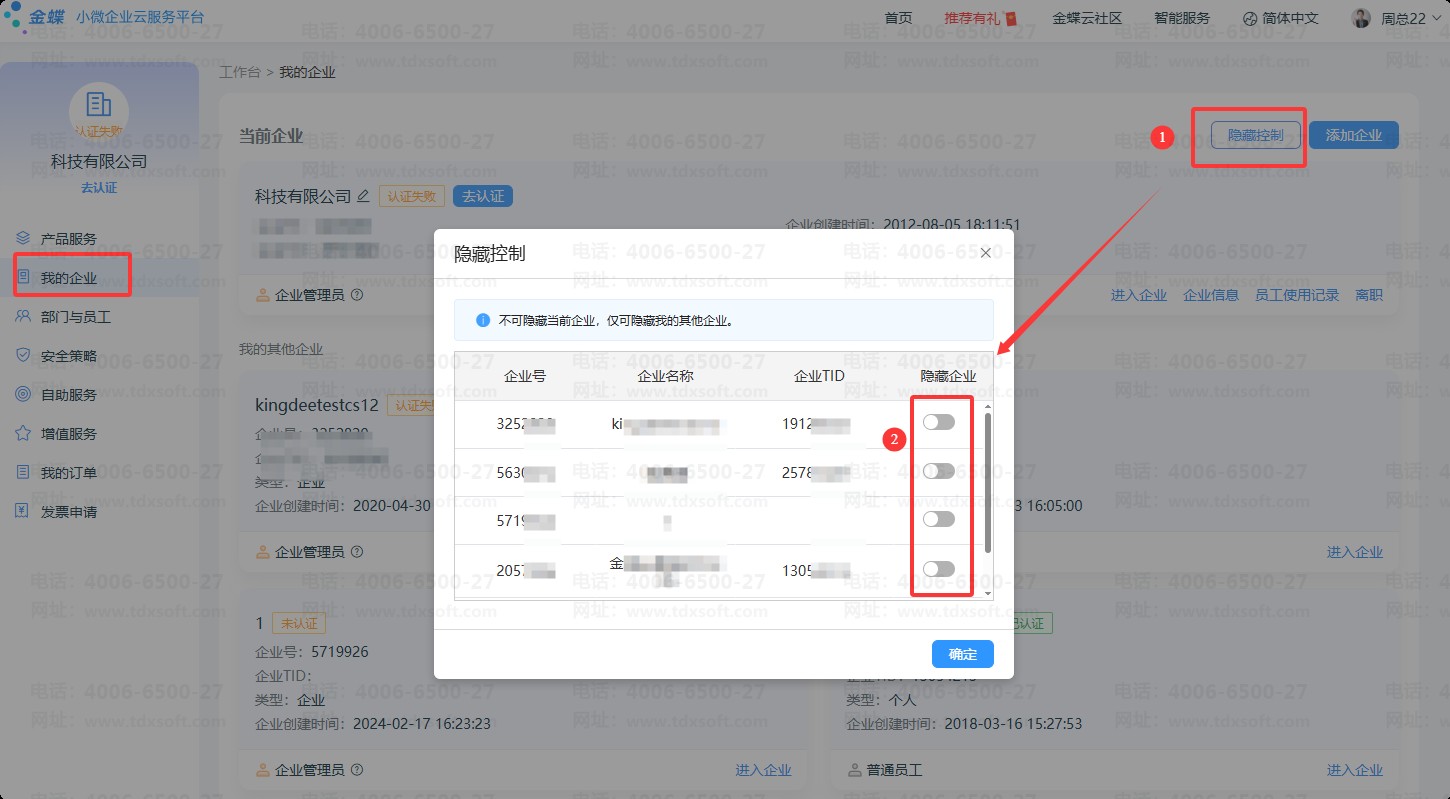Enable hide switch for enterprise 5719
Screen dimensions: 1450x799
coord(938,519)
